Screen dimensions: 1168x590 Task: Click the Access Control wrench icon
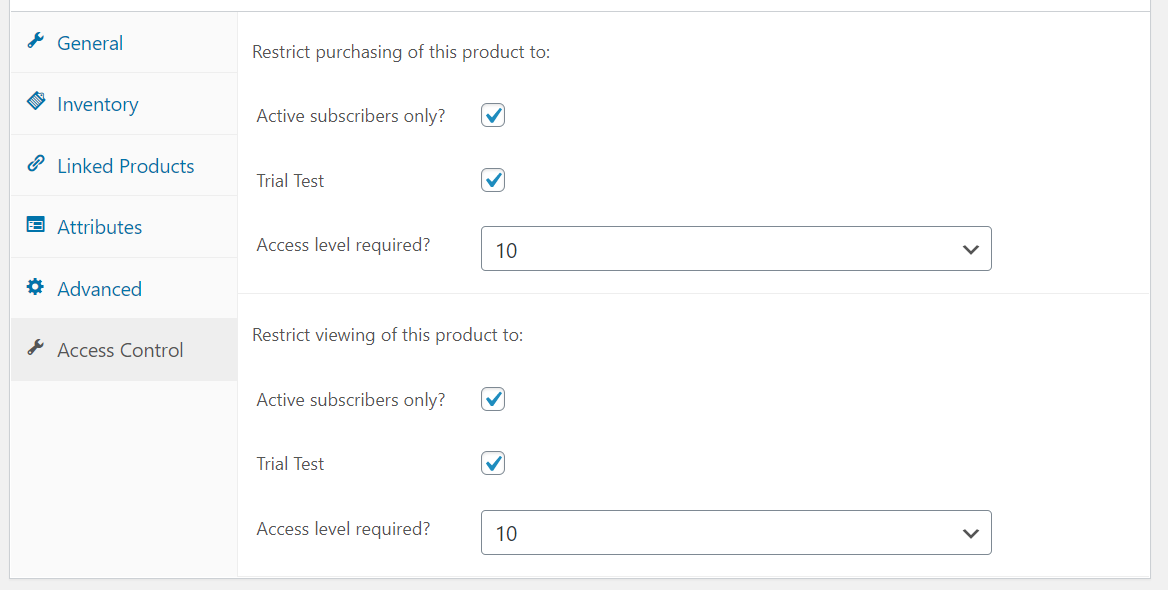coord(36,348)
